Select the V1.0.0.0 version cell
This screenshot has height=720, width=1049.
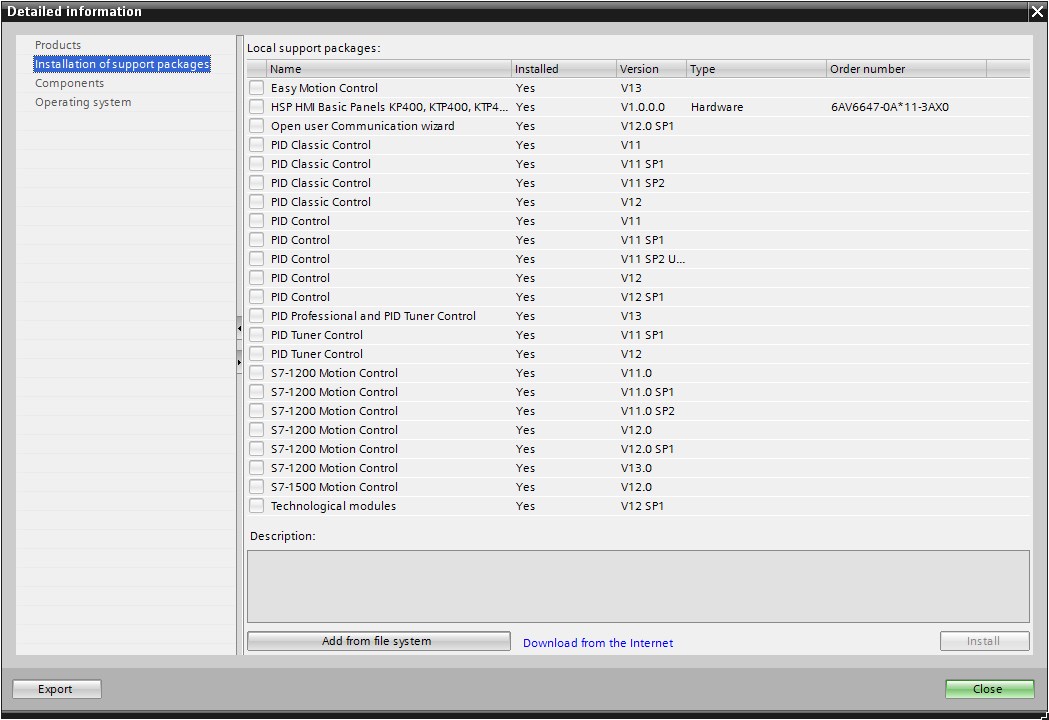[642, 107]
